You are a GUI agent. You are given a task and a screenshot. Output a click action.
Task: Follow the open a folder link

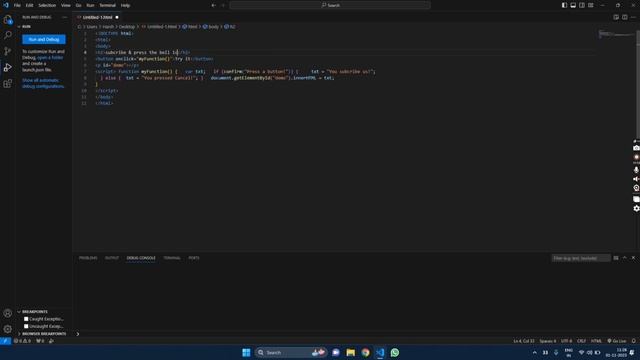pos(50,58)
